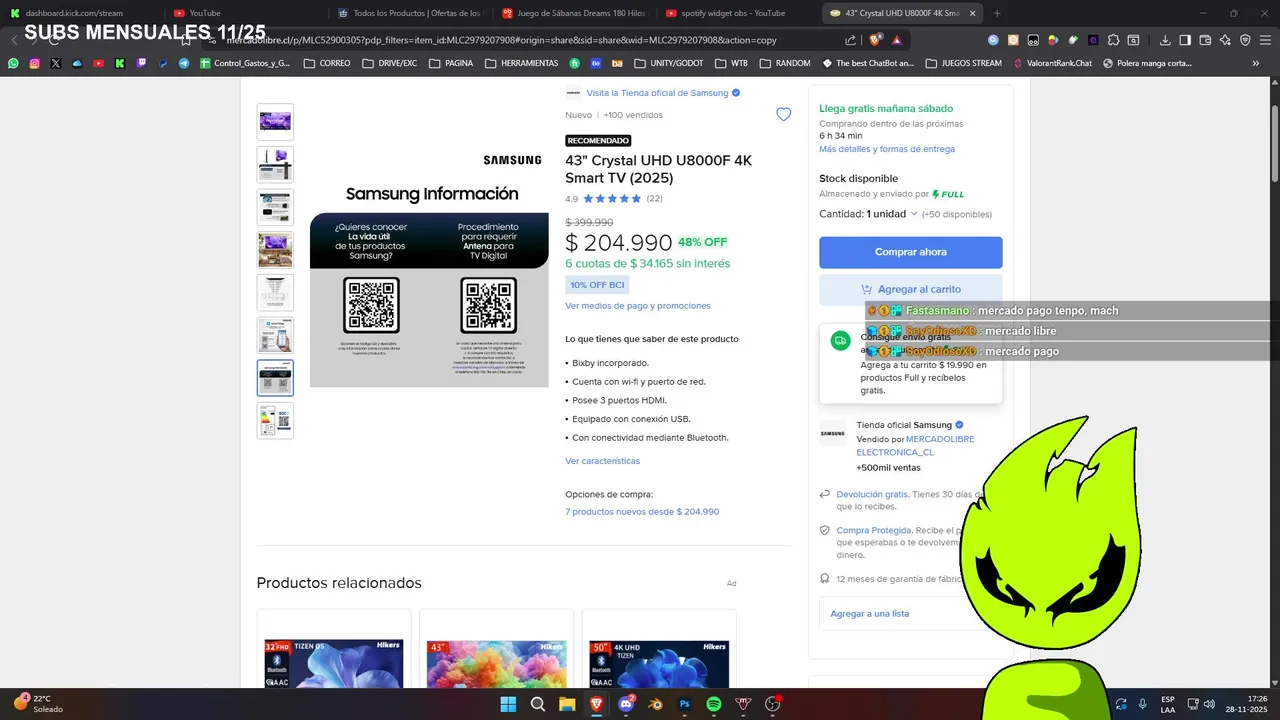The image size is (1280, 720).
Task: Open the Control_Gastos_y_G... bookmark
Action: tap(245, 63)
